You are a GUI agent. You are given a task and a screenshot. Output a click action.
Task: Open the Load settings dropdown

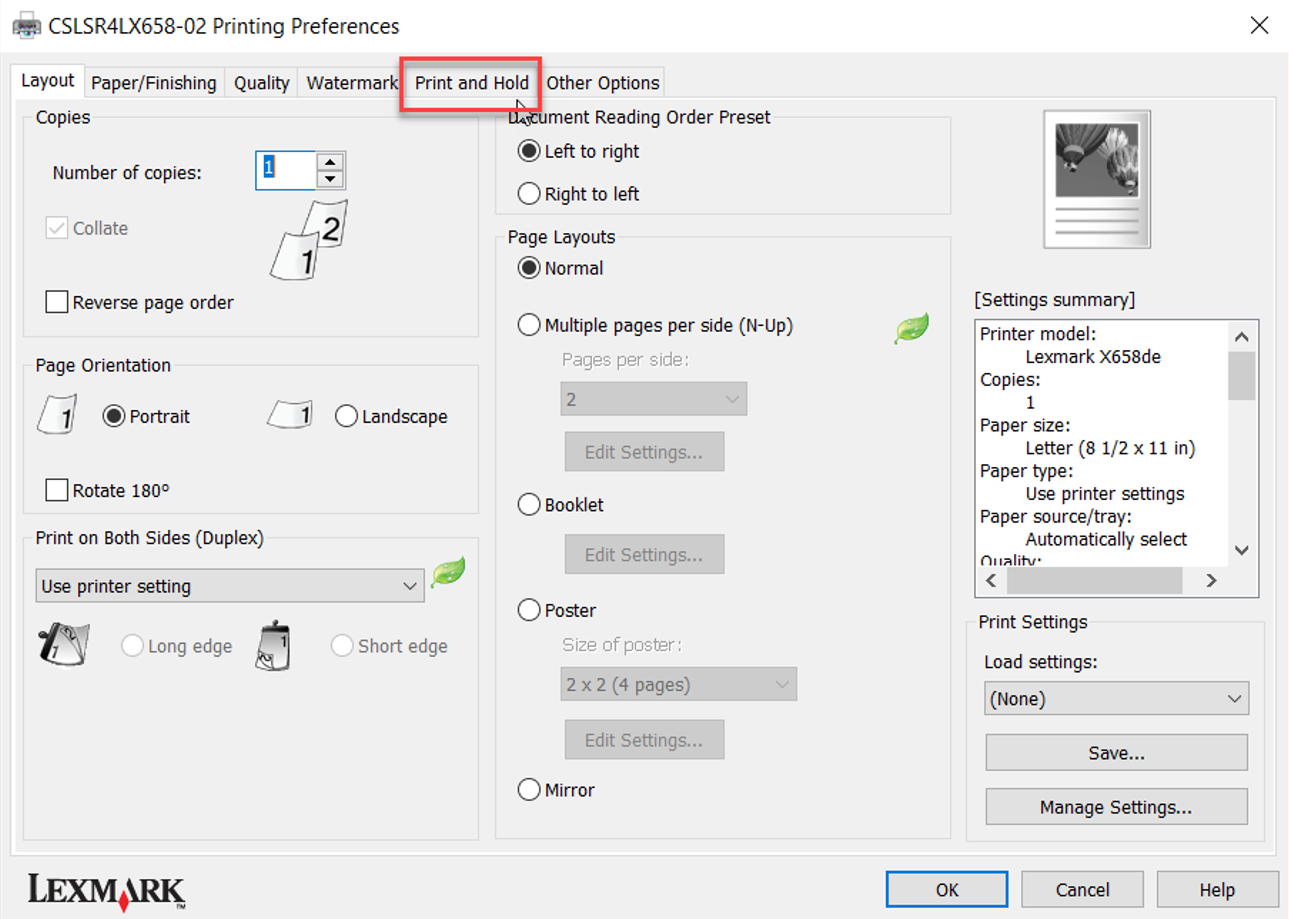point(1116,699)
